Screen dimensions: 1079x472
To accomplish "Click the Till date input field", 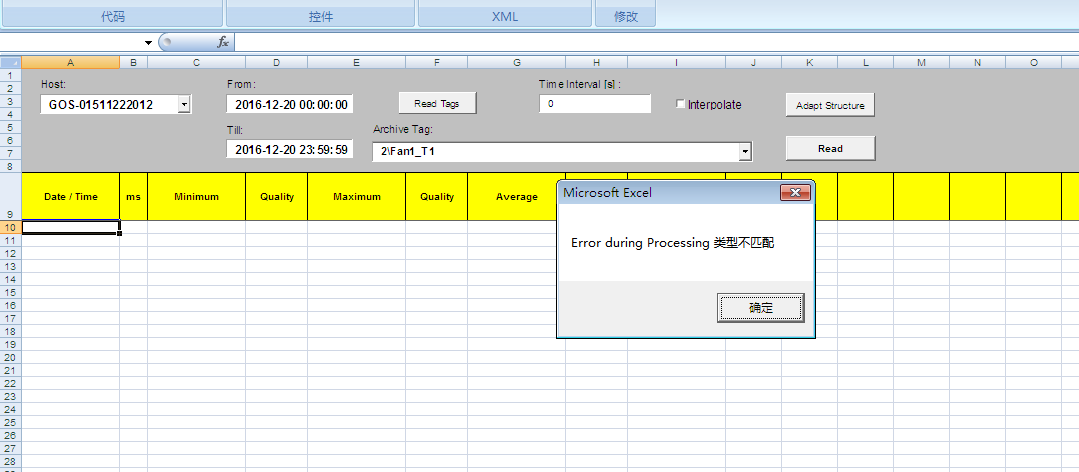I will coord(290,149).
